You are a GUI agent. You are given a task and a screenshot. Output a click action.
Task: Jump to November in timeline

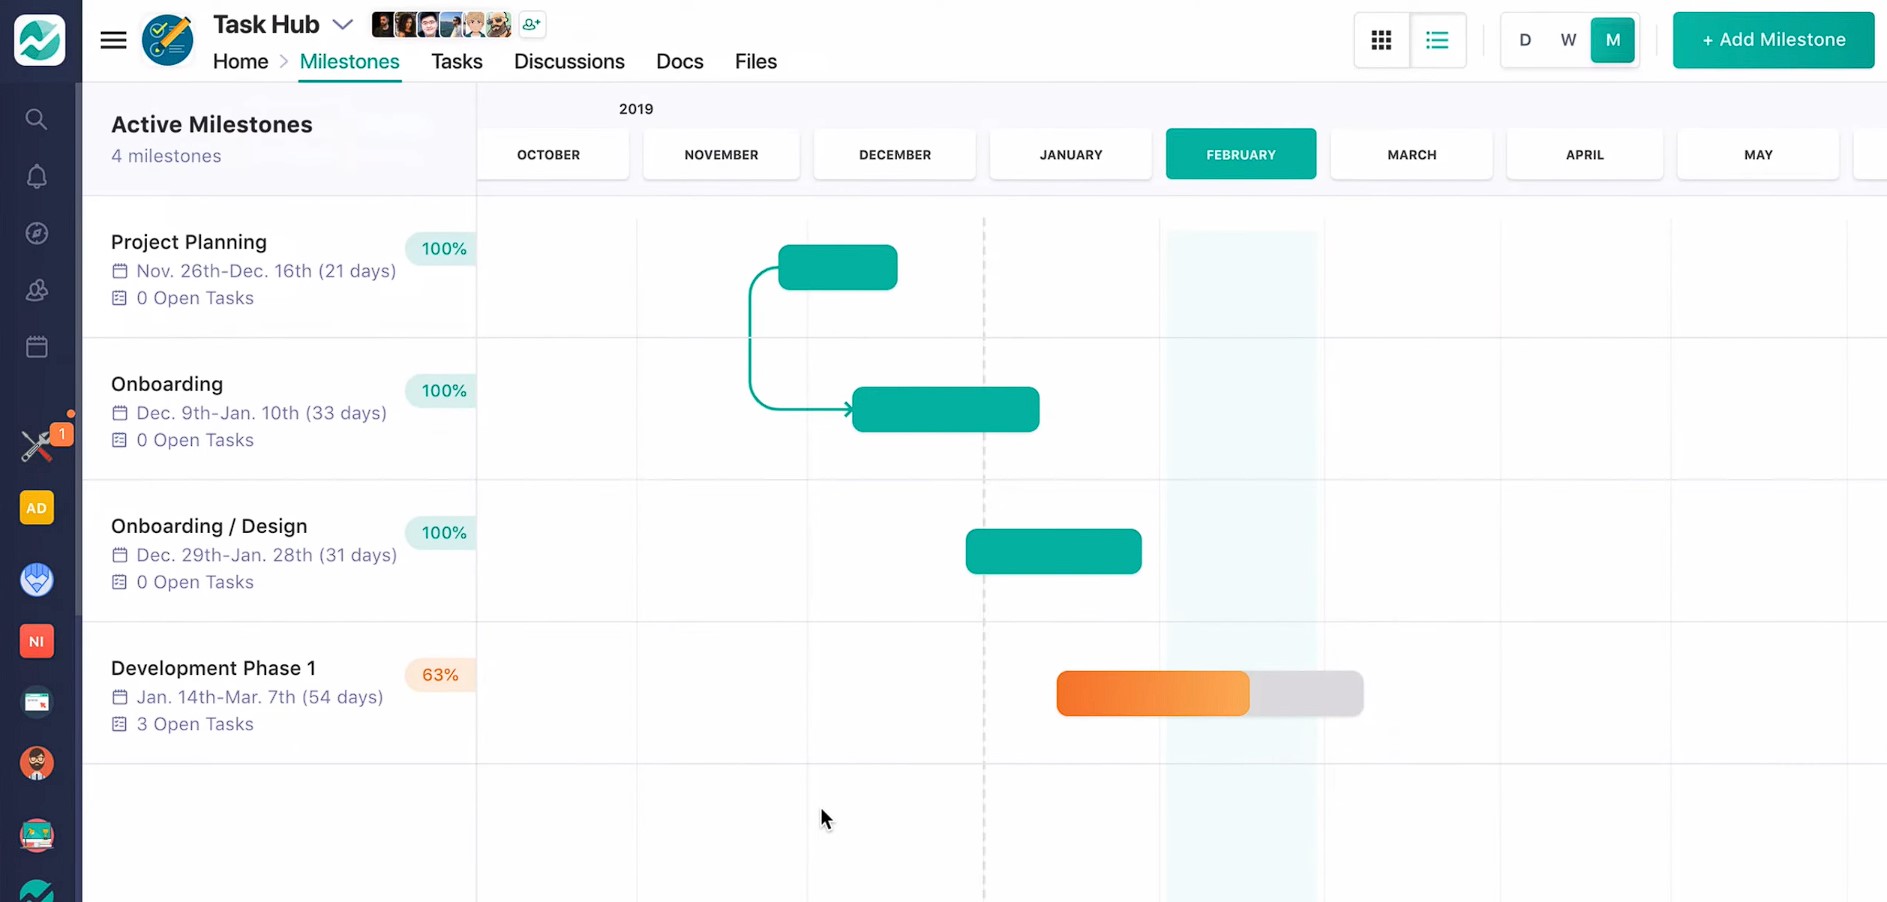point(721,154)
